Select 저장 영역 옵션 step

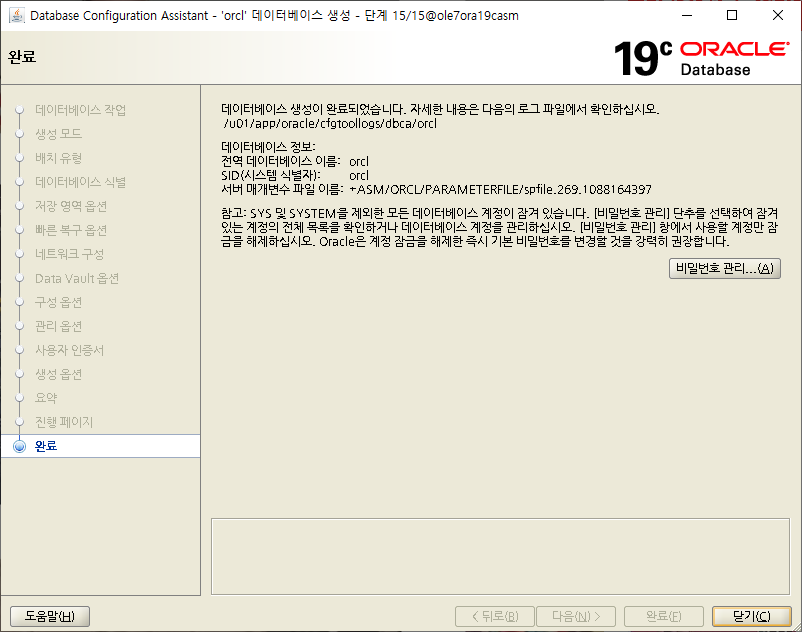(71, 206)
